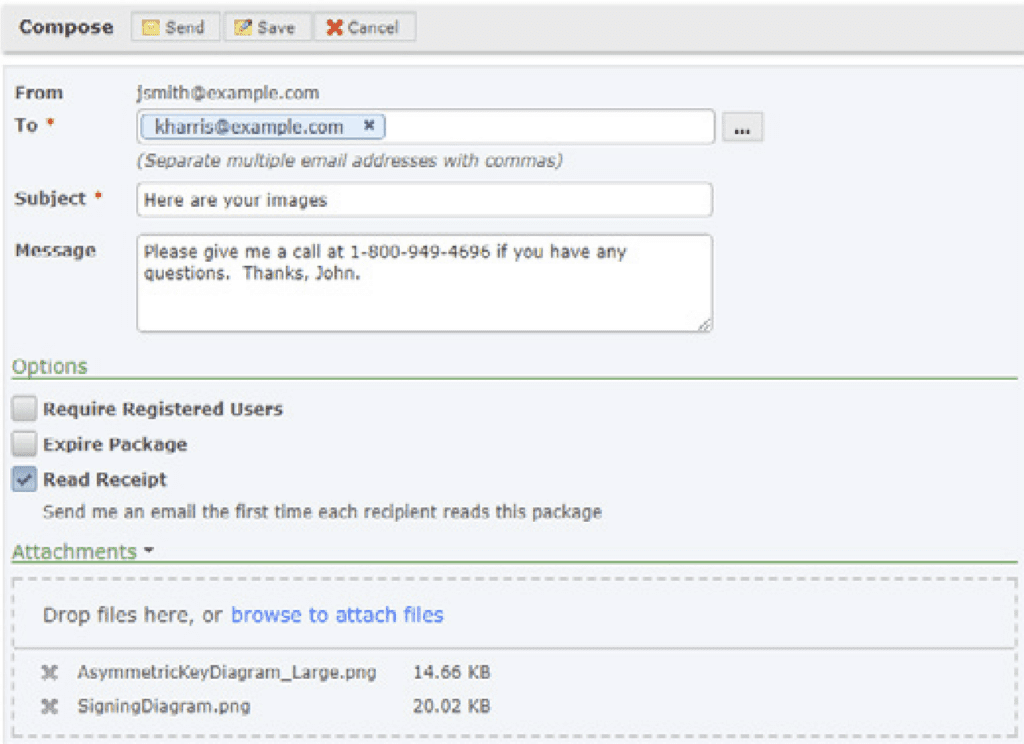This screenshot has height=744, width=1024.
Task: Click the 20.02 KB file size
Action: tap(451, 706)
